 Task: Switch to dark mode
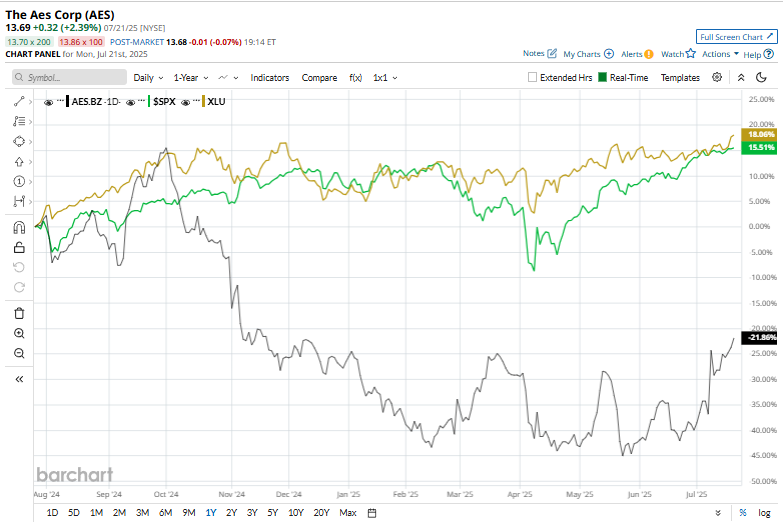(761, 77)
